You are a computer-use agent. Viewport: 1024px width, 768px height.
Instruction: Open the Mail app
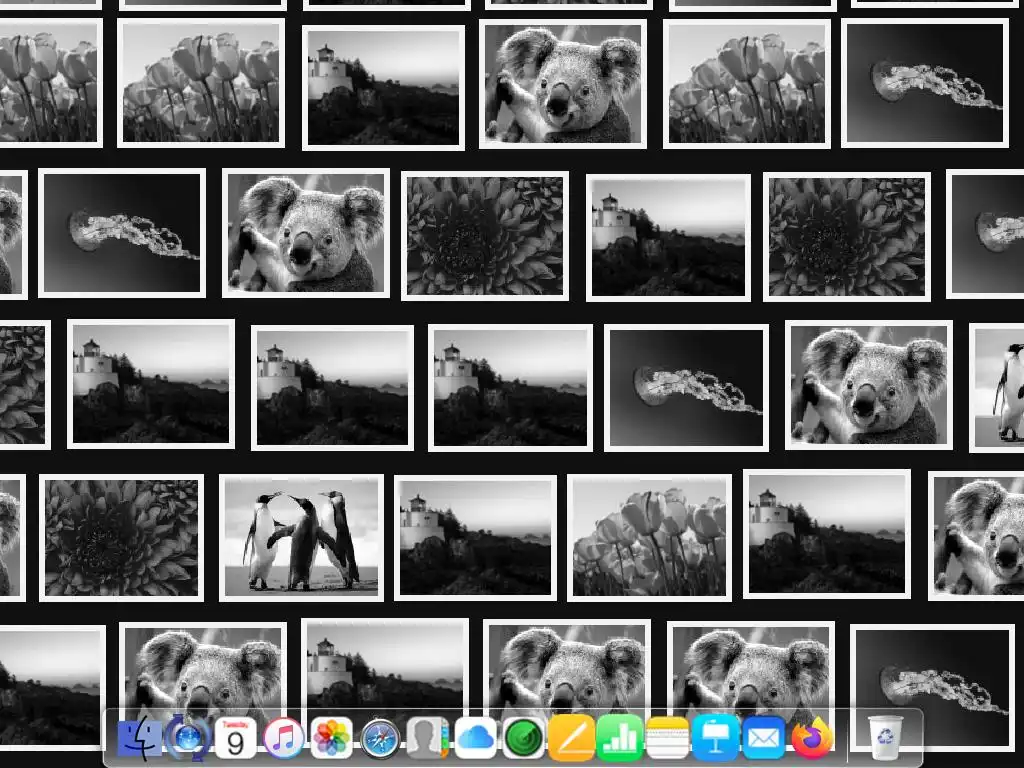[x=763, y=738]
